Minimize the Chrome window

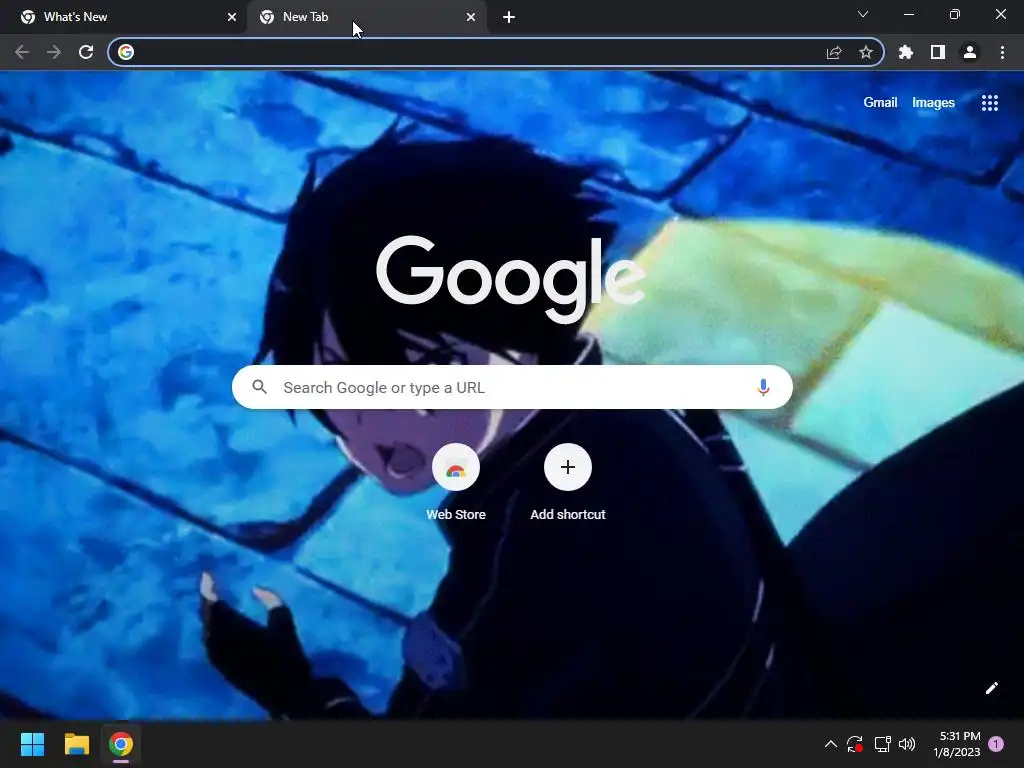coord(908,14)
